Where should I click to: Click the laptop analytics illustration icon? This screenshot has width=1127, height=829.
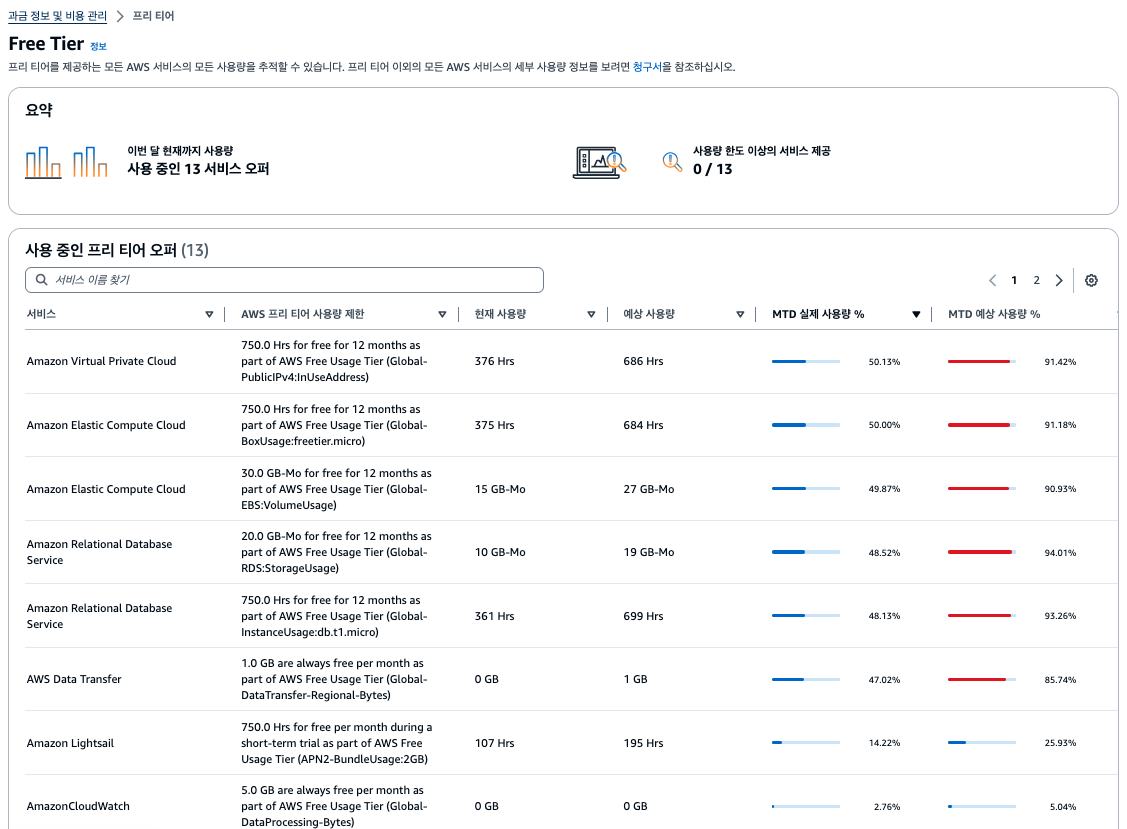click(x=599, y=162)
